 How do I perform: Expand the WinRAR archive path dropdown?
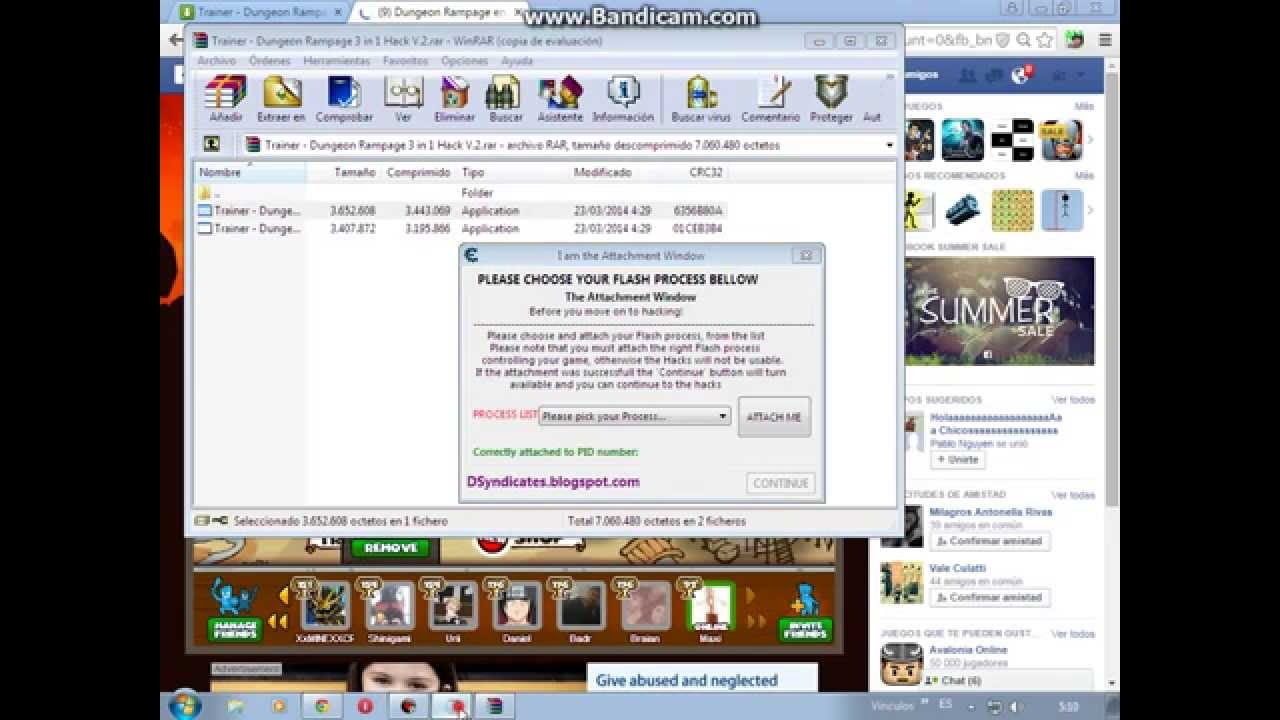coord(889,145)
